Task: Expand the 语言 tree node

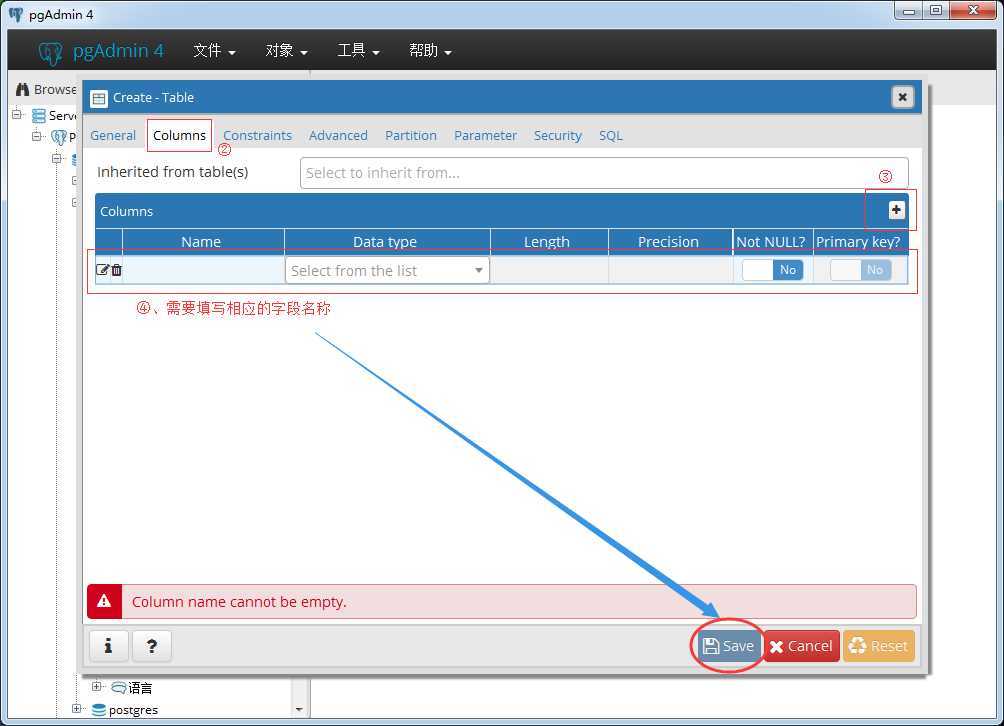Action: point(96,686)
